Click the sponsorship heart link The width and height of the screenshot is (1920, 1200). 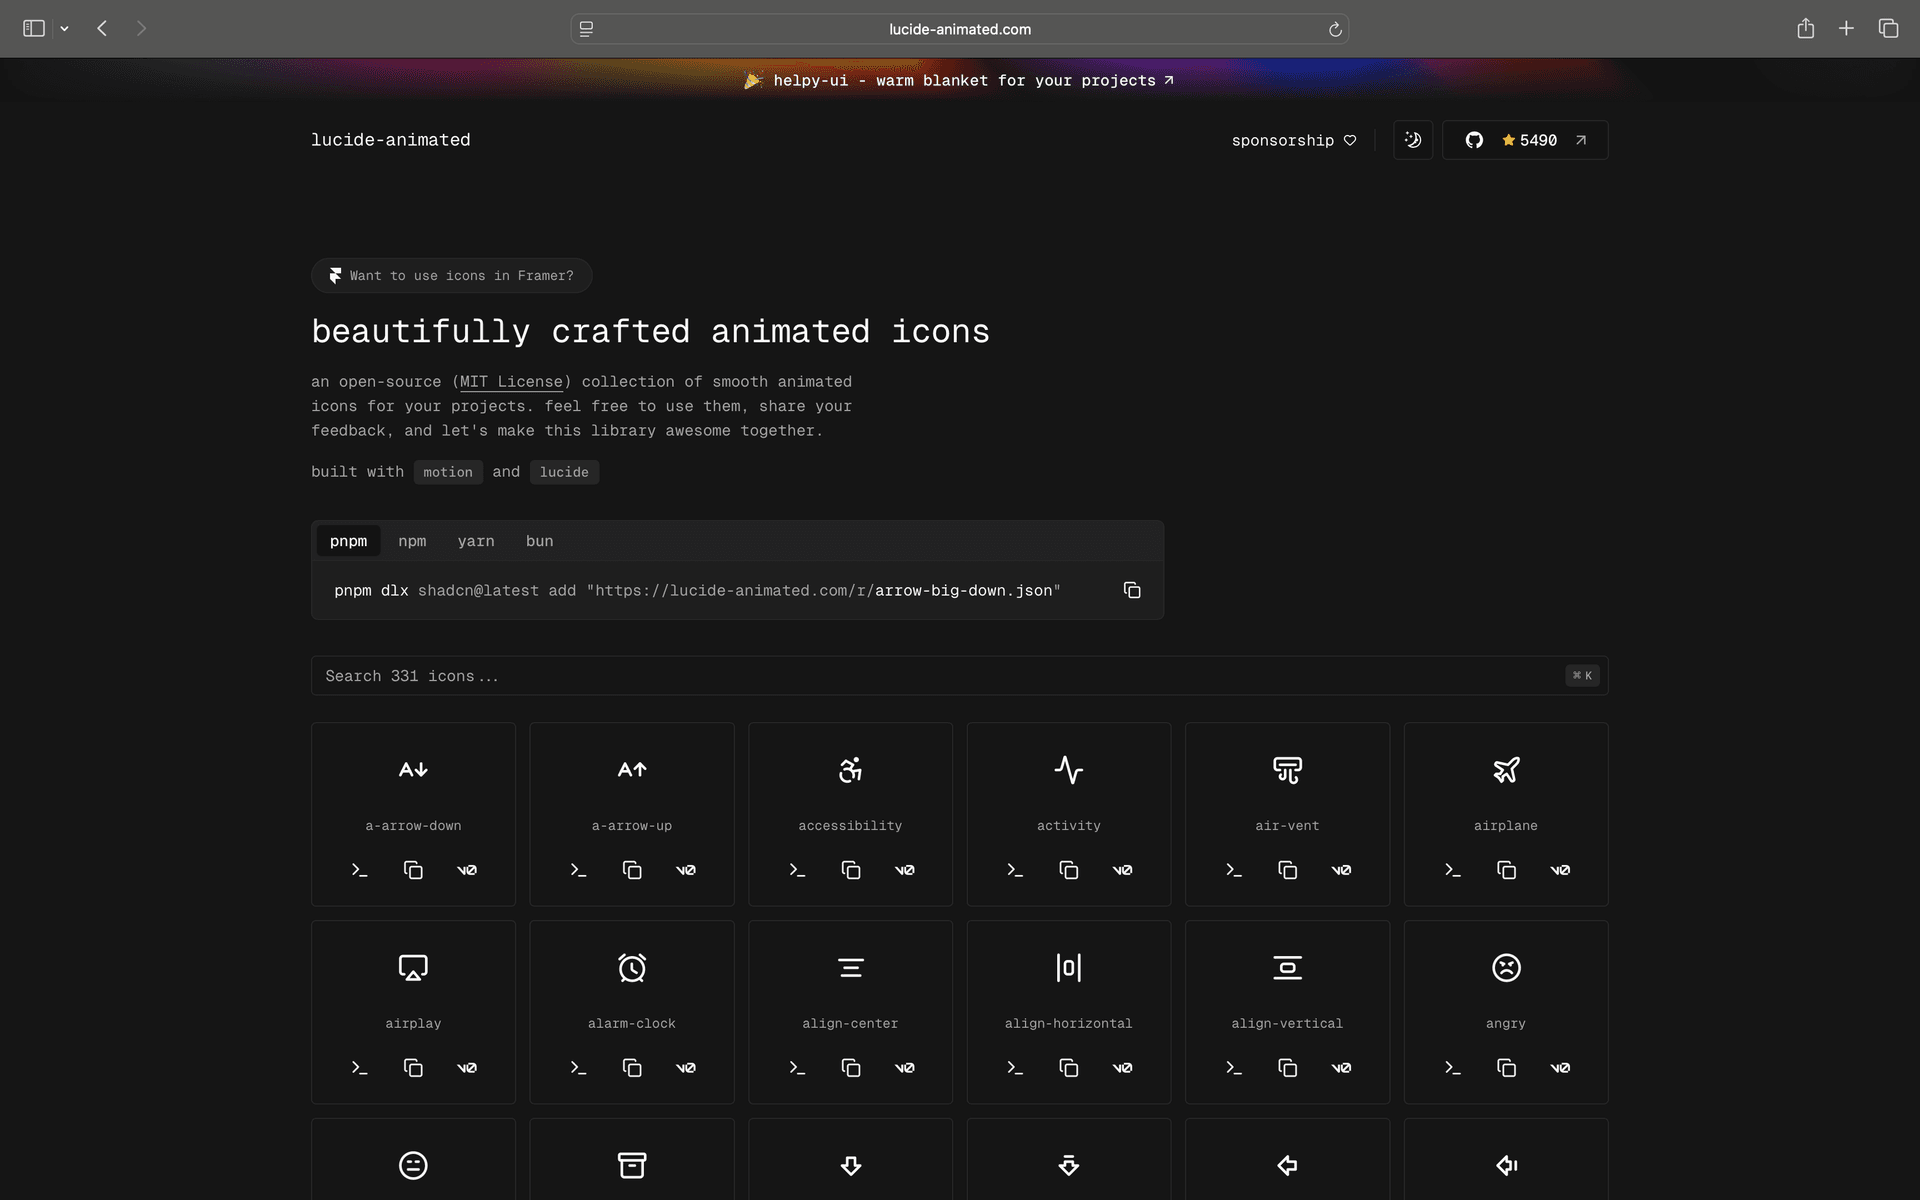click(1294, 140)
